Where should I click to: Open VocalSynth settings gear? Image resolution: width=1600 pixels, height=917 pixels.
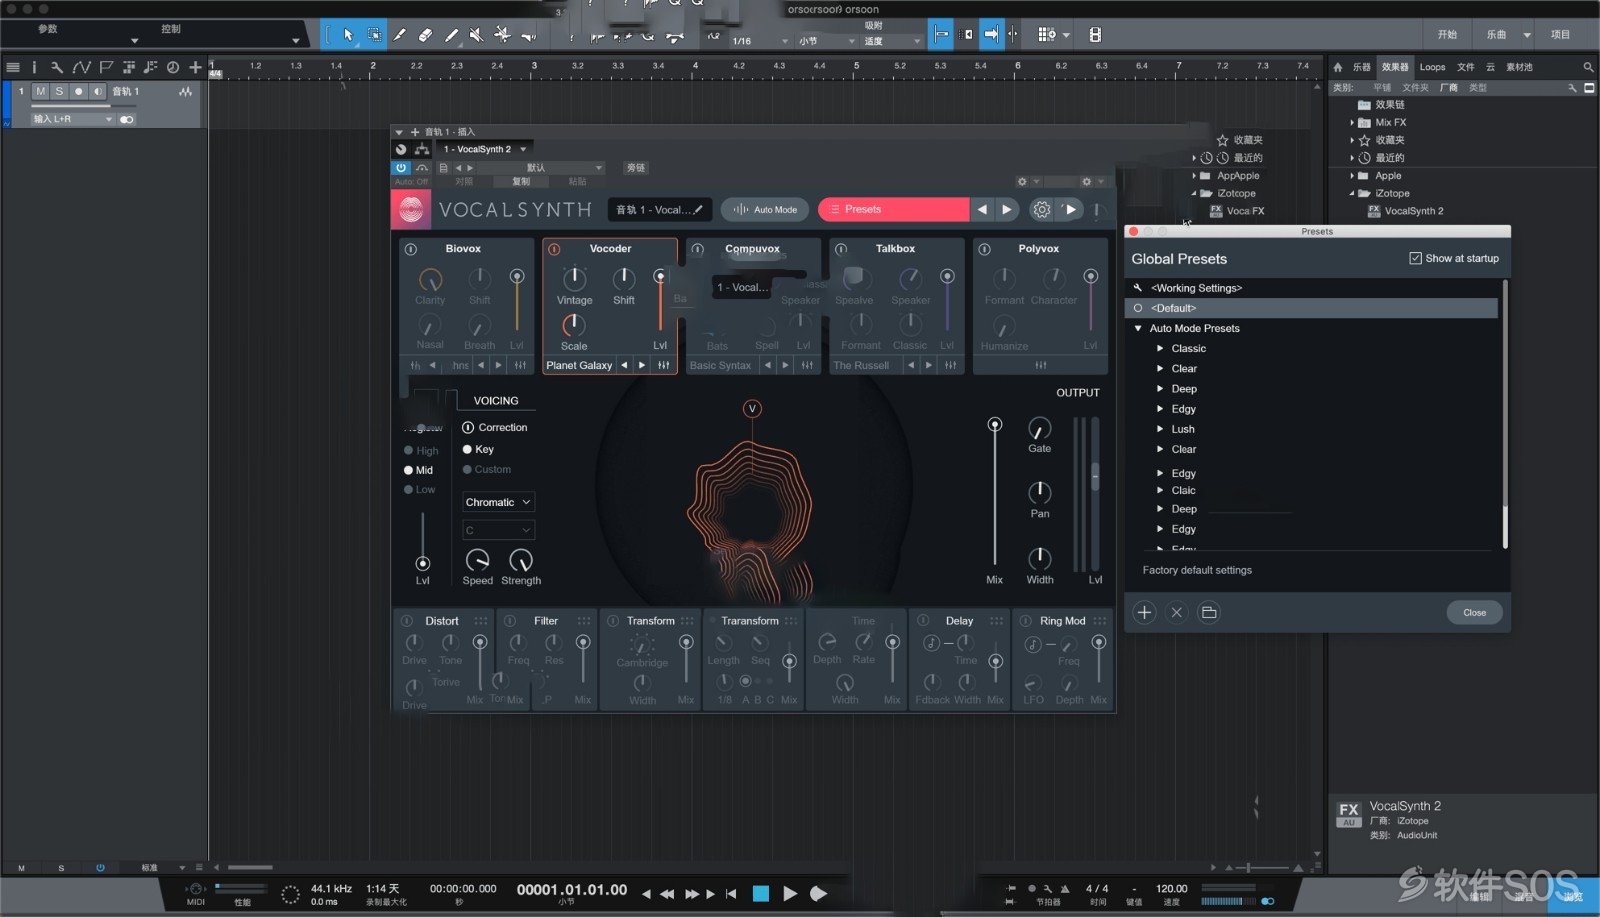[x=1042, y=209]
